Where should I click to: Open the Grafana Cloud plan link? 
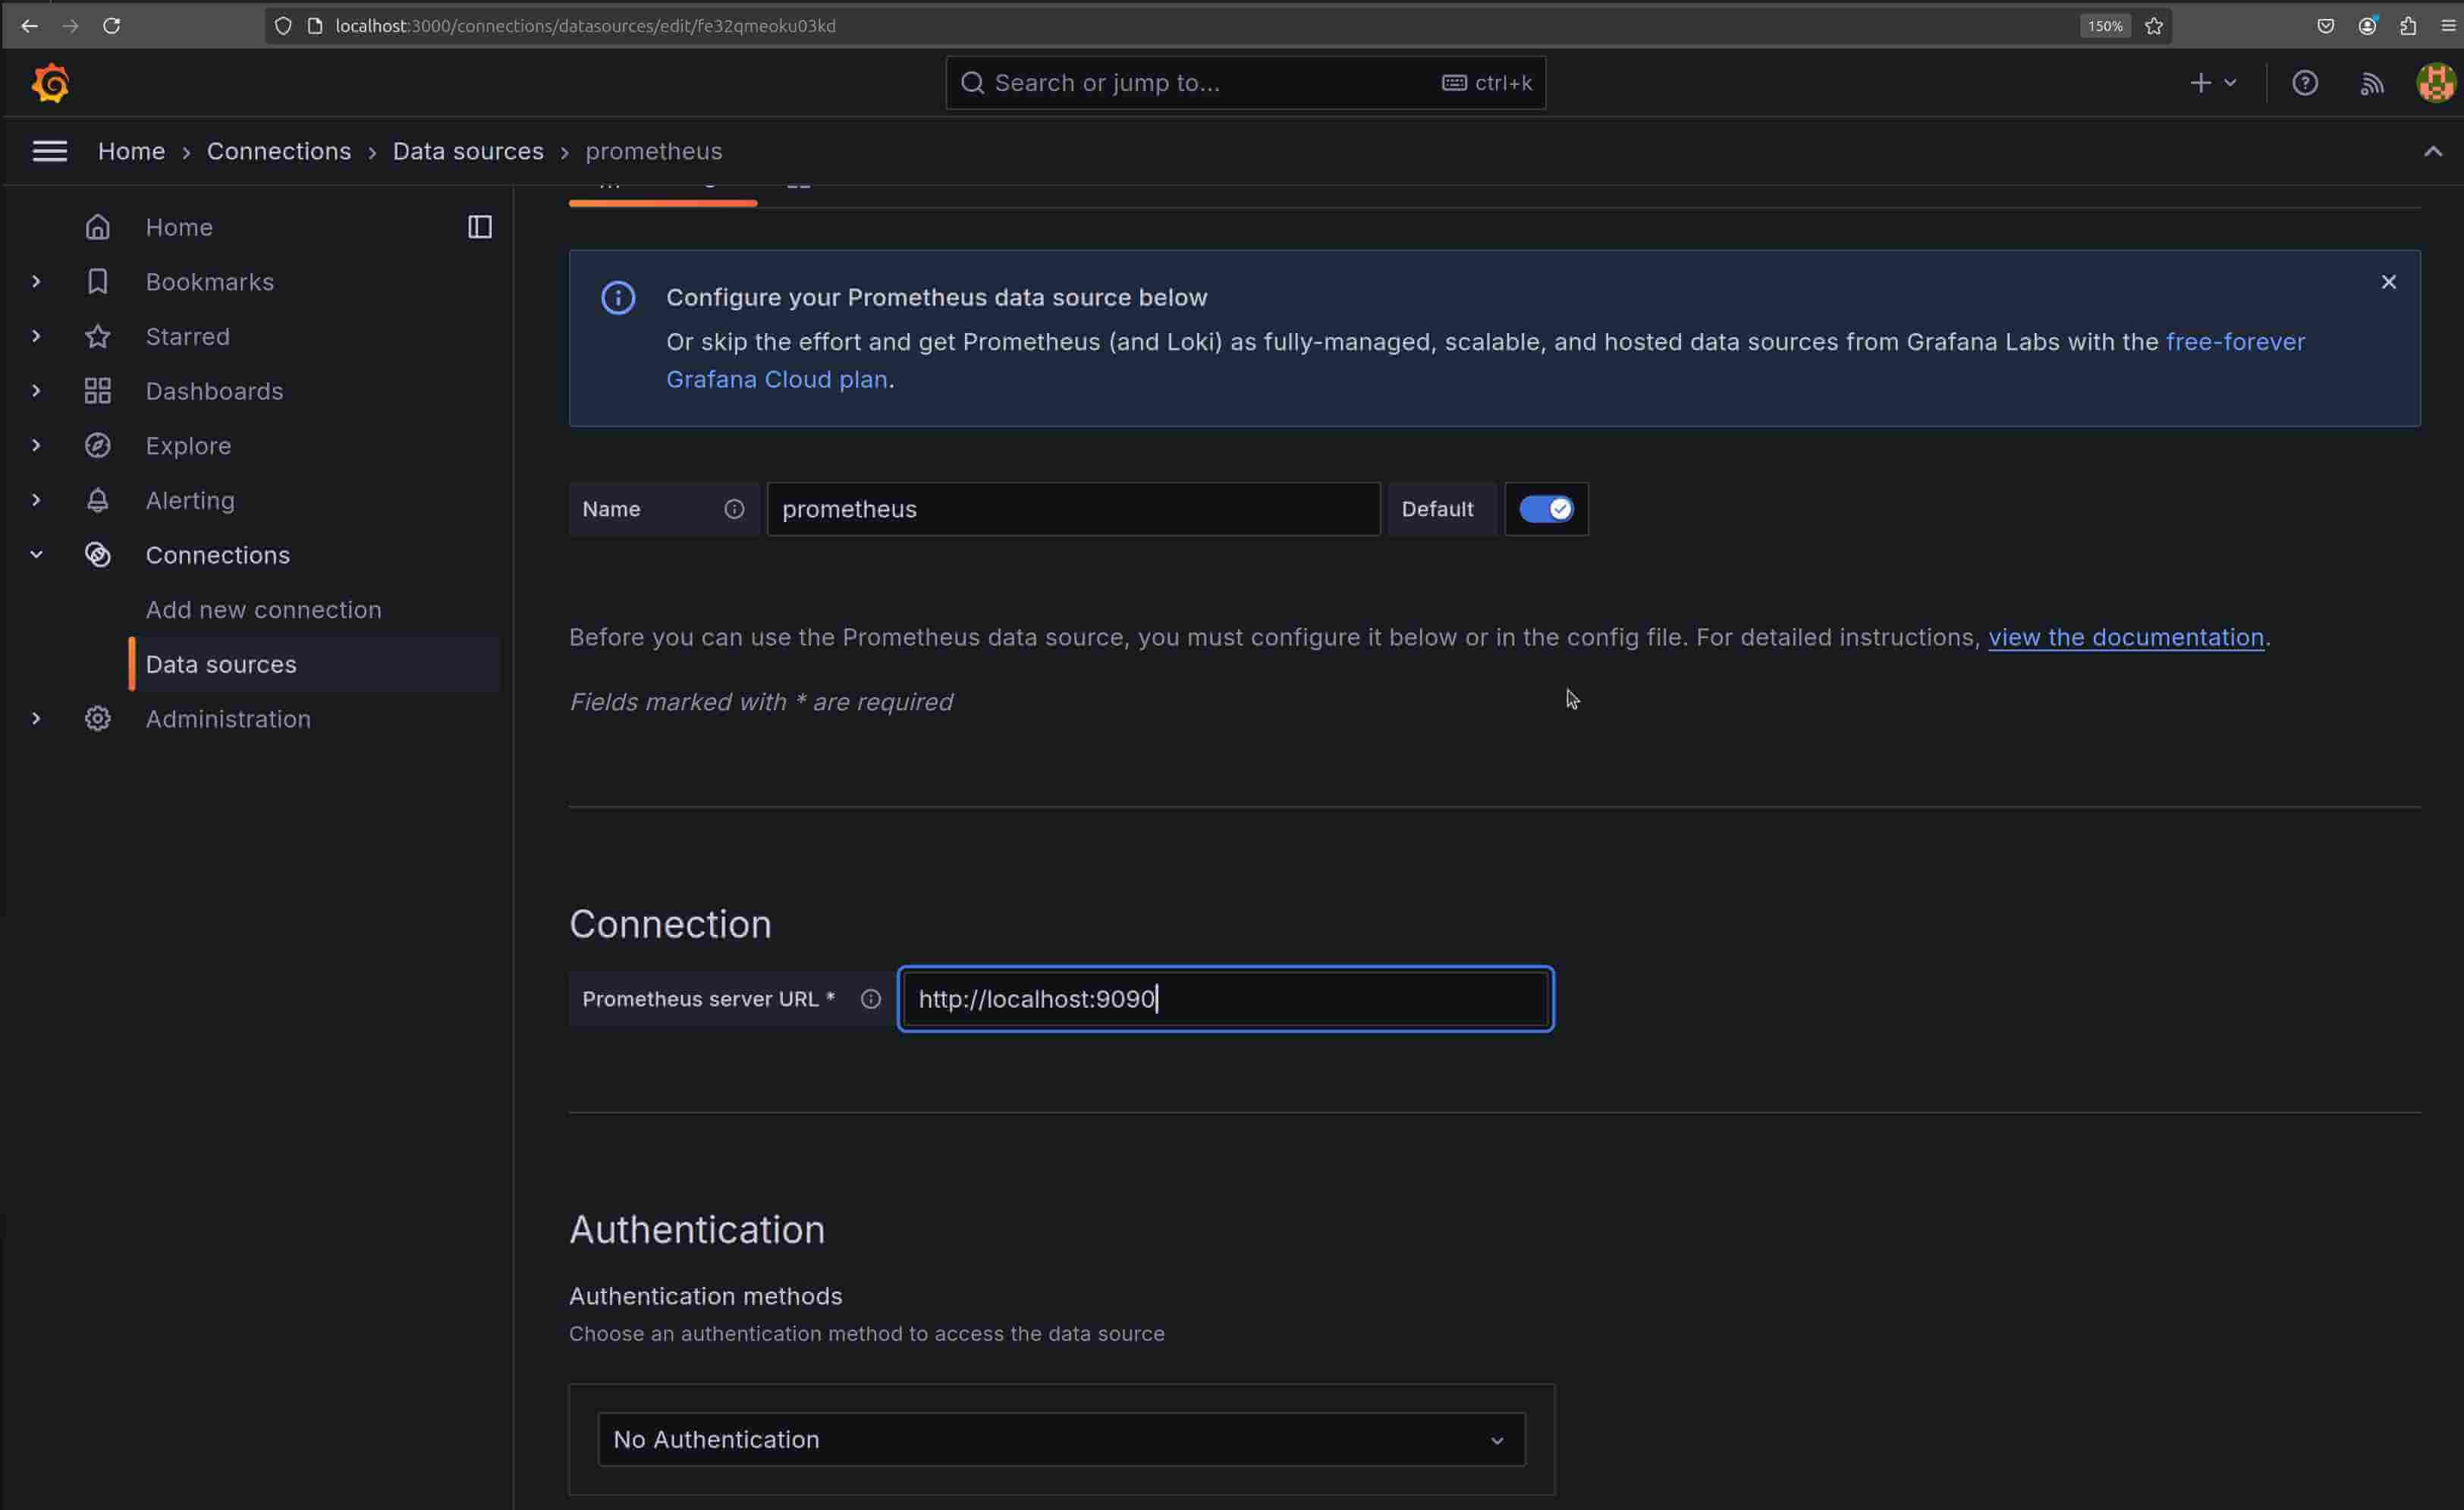pos(777,379)
